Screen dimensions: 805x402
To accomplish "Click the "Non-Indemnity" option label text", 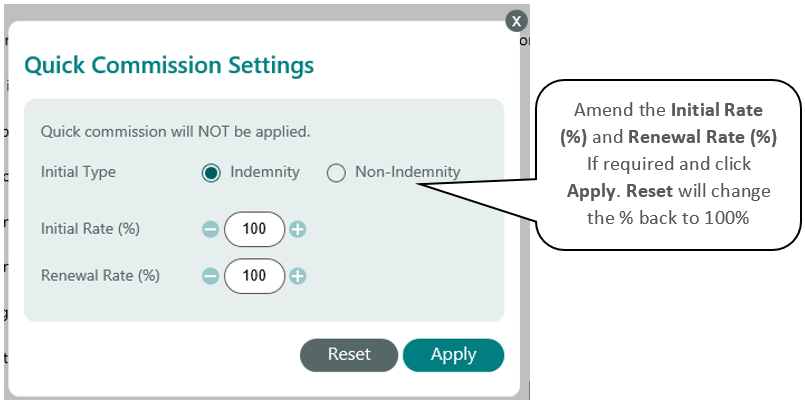I will click(x=407, y=172).
